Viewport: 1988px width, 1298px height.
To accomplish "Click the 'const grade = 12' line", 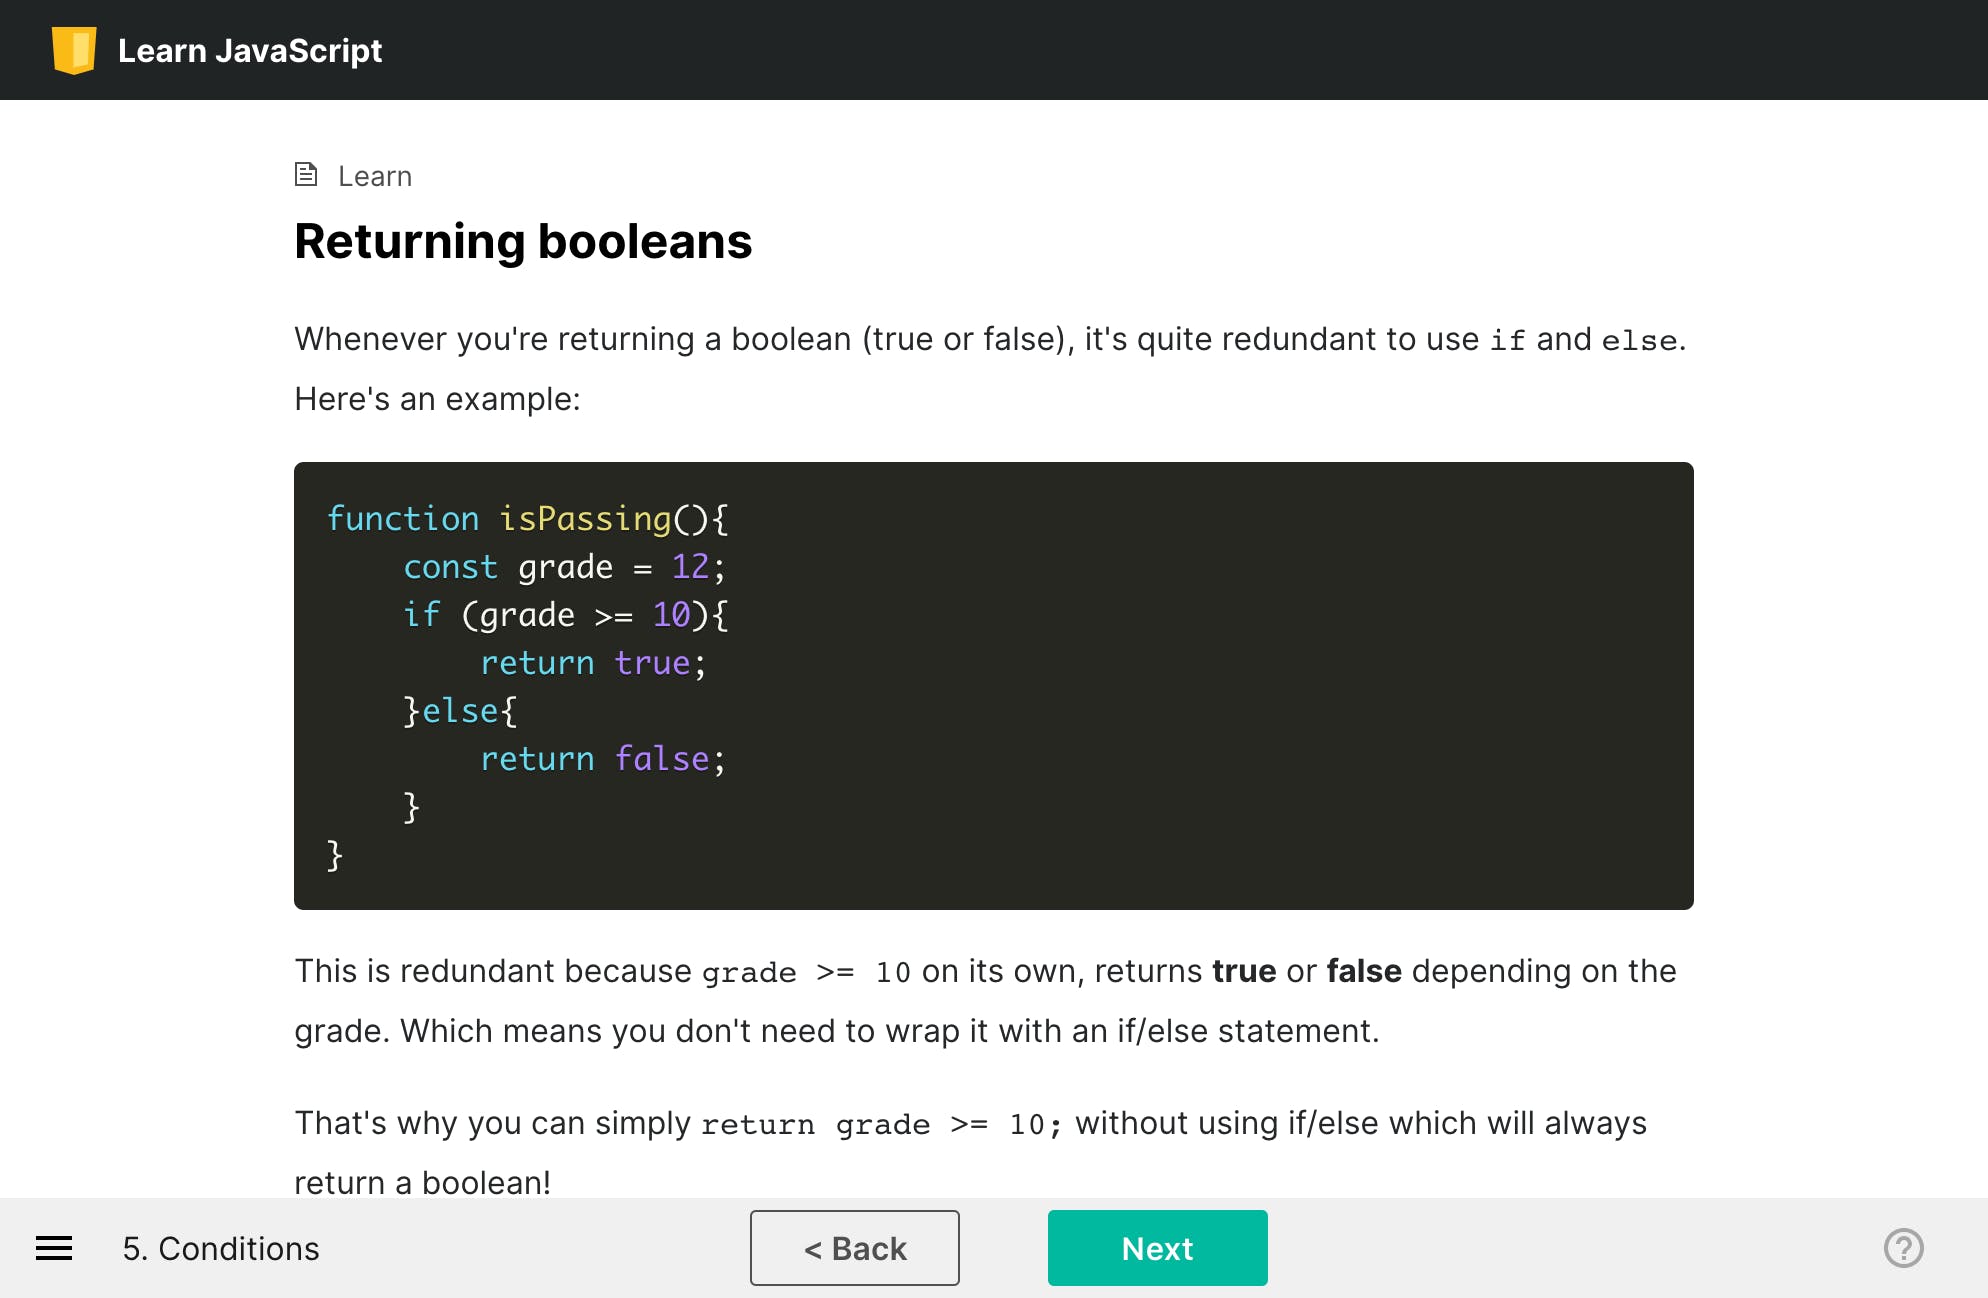I will tap(564, 566).
